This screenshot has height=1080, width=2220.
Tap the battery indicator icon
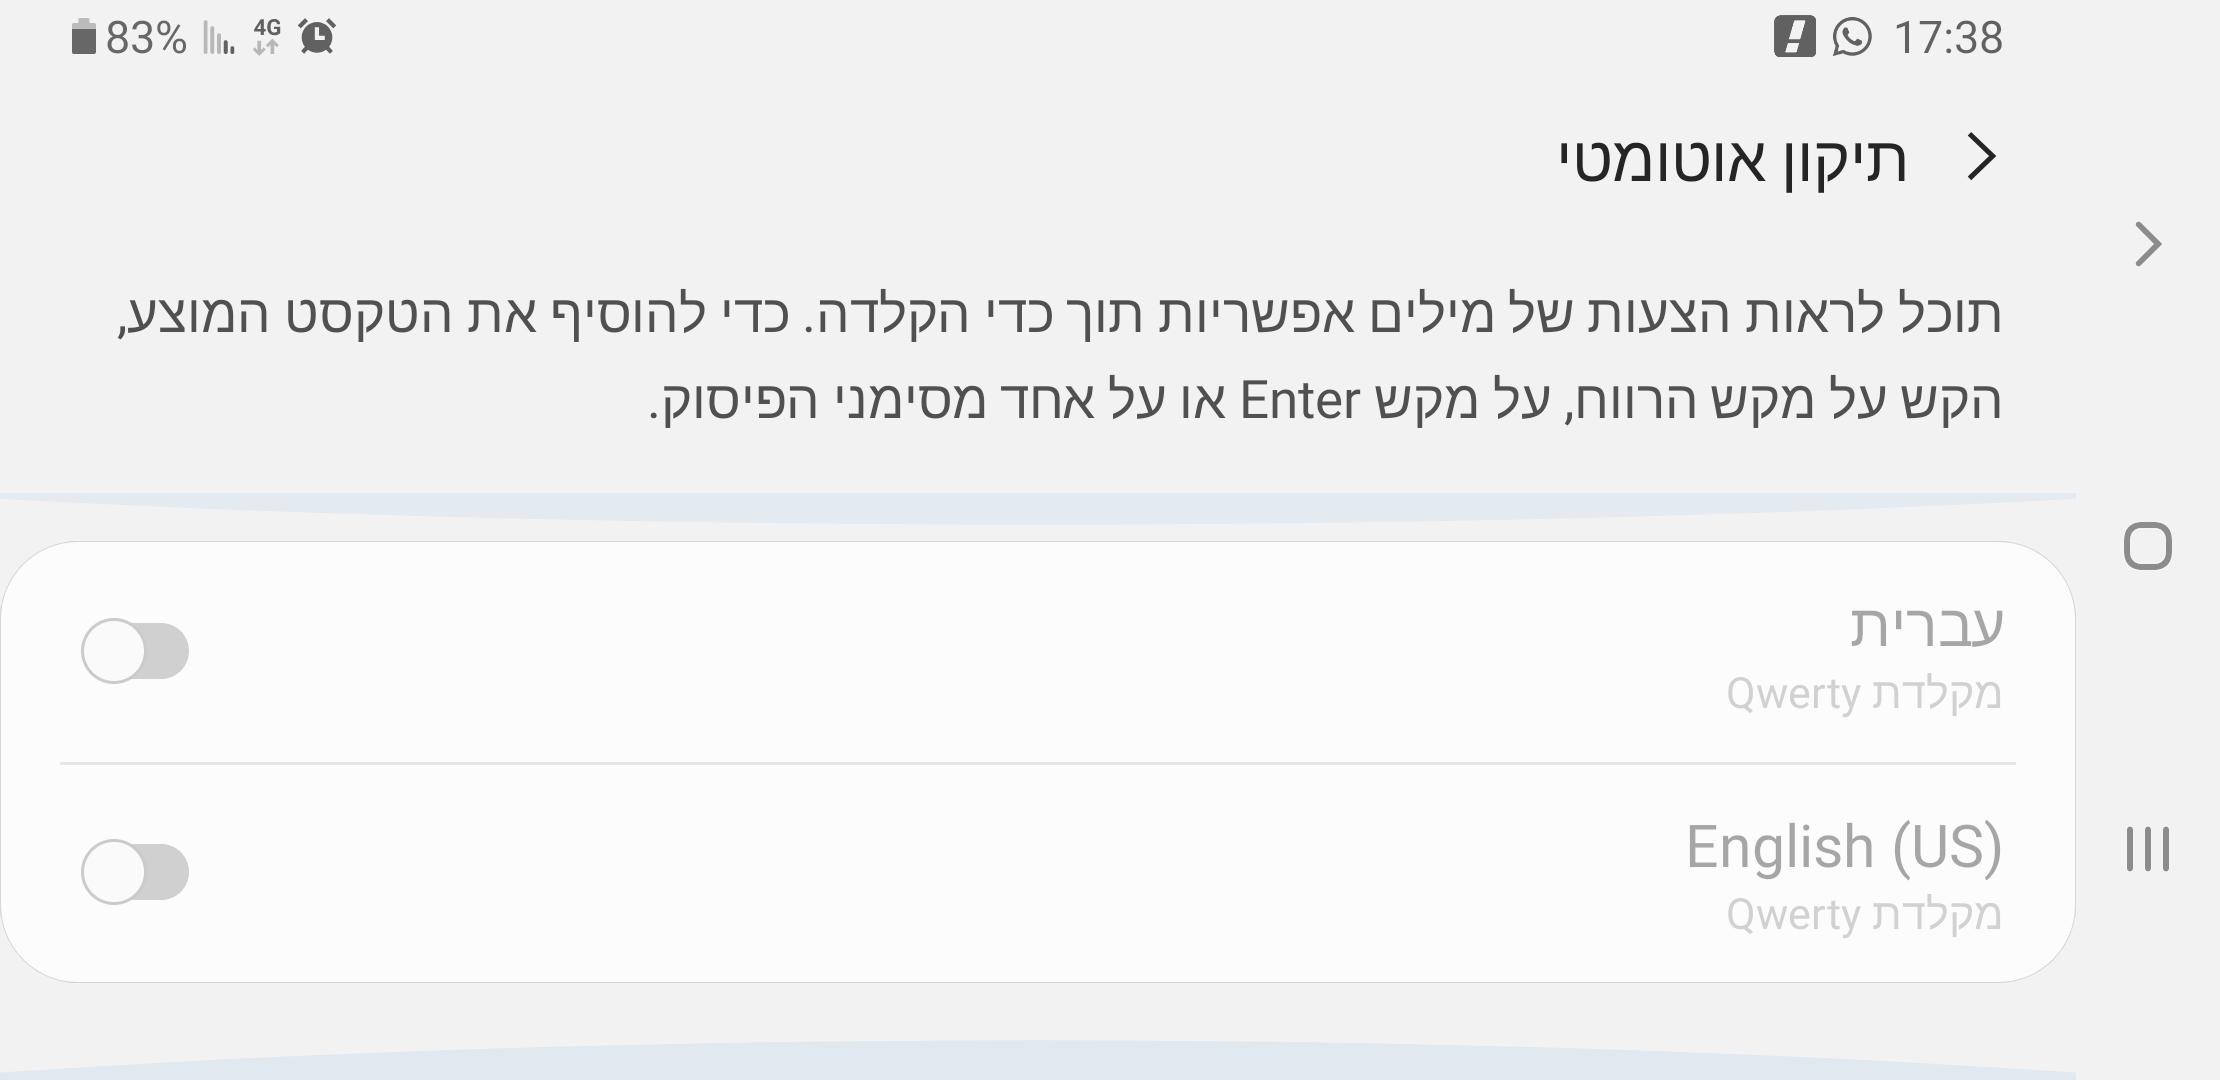(83, 38)
